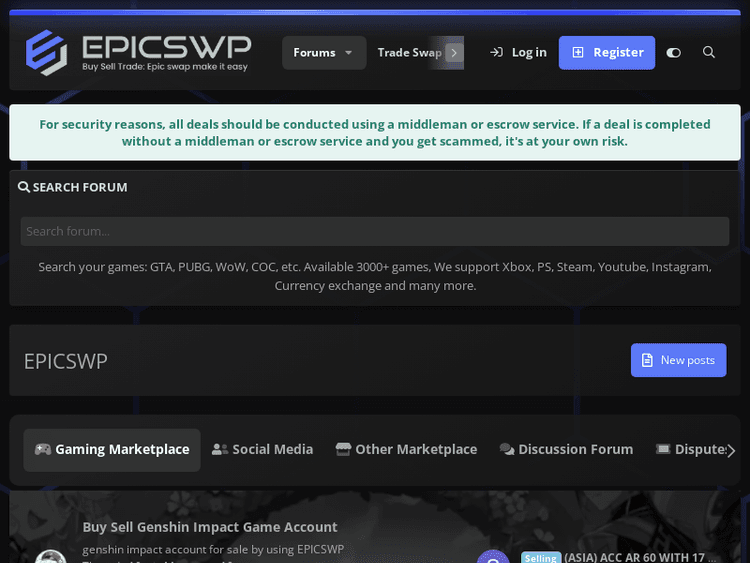750x563 pixels.
Task: Open Buy Sell Genshin Impact Game Account forum
Action: (210, 527)
